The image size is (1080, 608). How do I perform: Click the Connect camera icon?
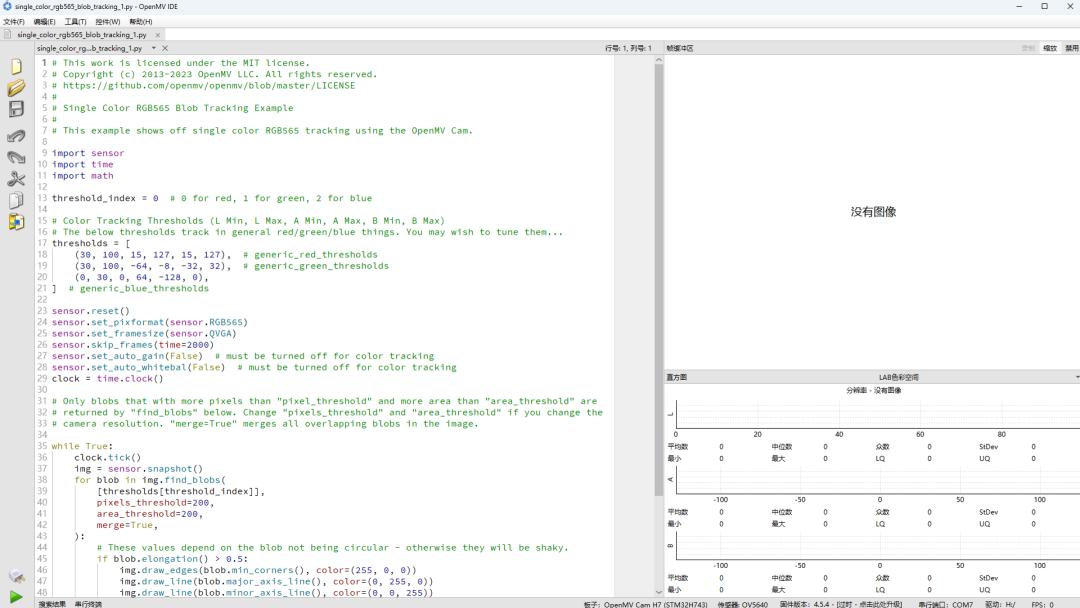pos(16,576)
